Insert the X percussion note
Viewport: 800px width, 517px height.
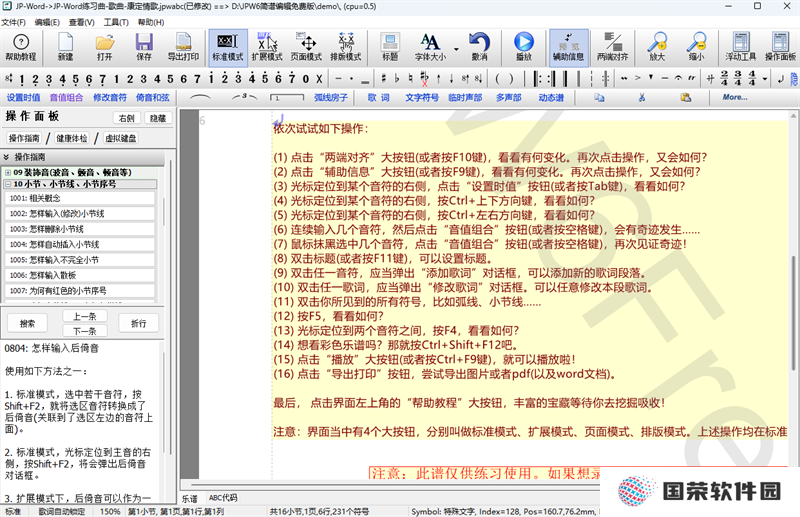tap(319, 79)
